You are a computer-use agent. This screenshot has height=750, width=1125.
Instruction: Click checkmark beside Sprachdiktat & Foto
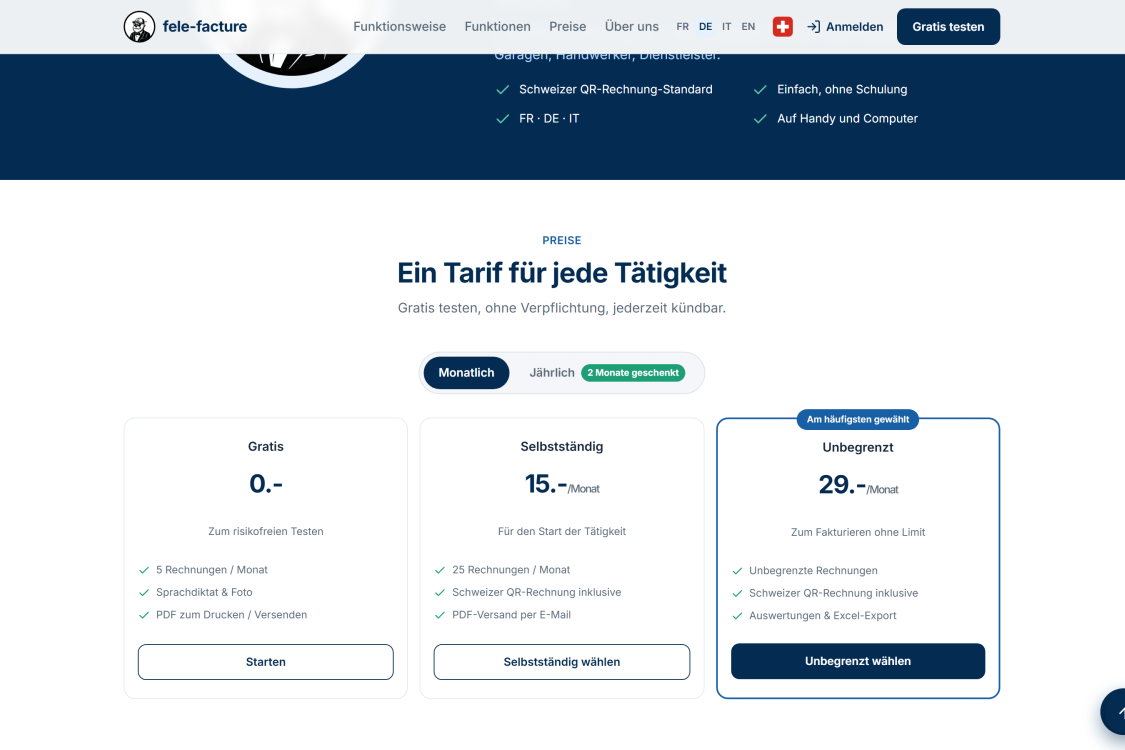click(144, 593)
